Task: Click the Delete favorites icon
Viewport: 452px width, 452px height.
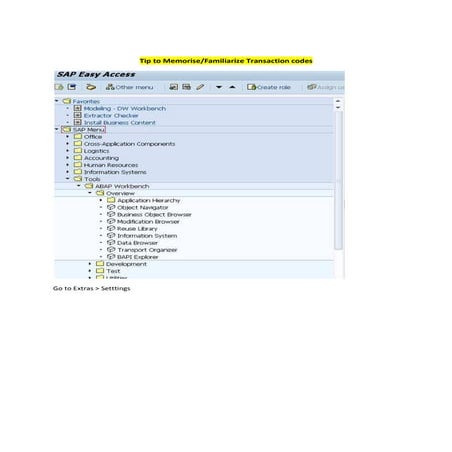Action: (186, 87)
